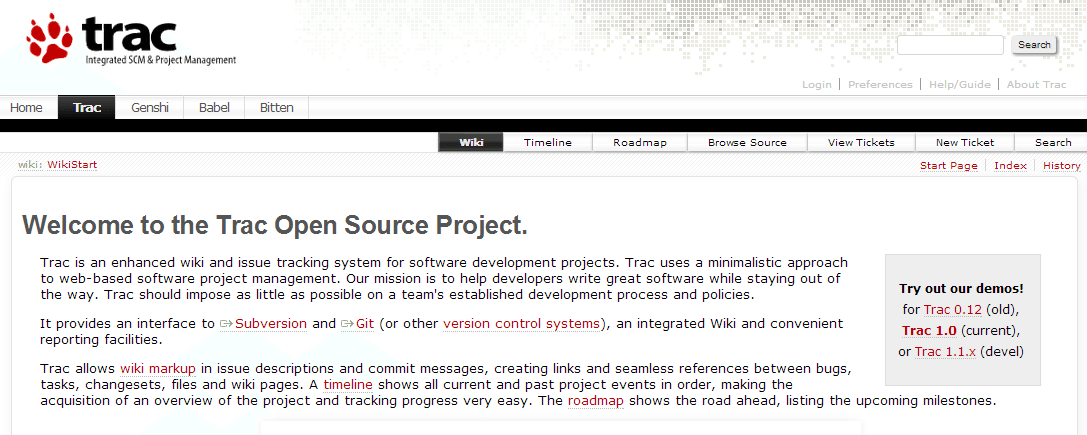Open the Preferences link
This screenshot has height=435, width=1087.
click(x=880, y=85)
